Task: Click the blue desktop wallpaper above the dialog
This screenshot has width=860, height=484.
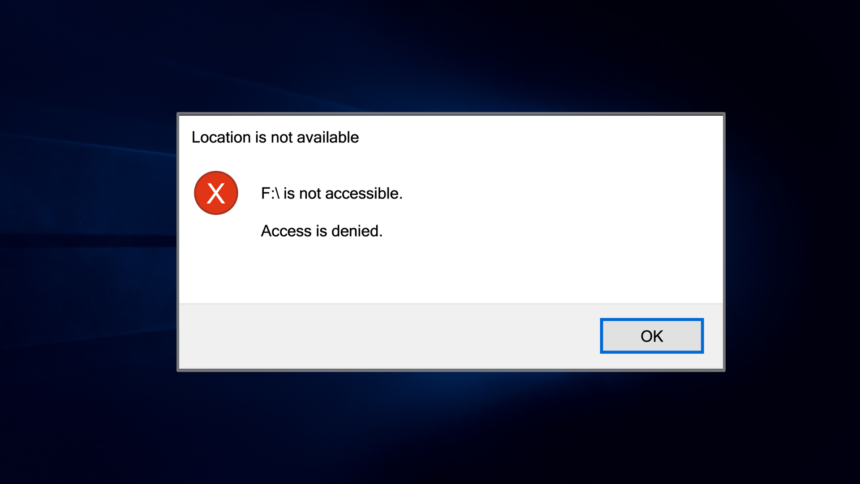Action: pyautogui.click(x=430, y=55)
